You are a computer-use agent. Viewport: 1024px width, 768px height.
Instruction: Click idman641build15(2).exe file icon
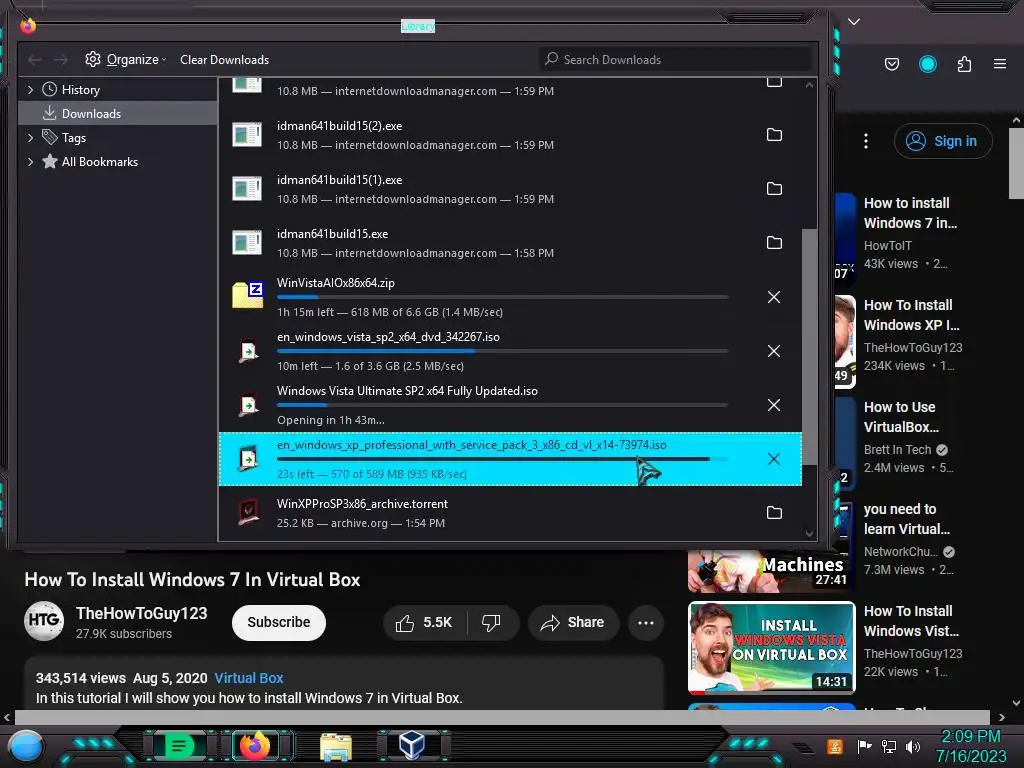[247, 135]
